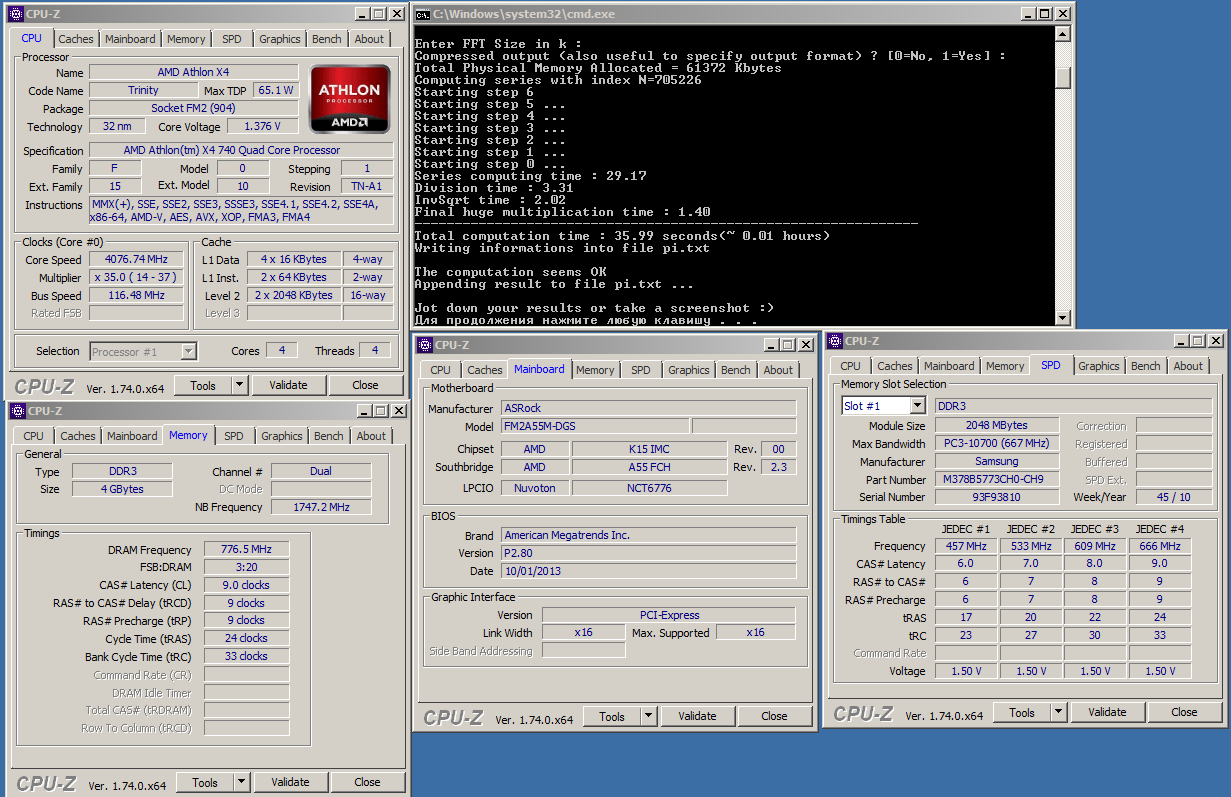Viewport: 1231px width, 797px height.
Task: Switch to Caches tab in the Athlon X4 CPU window
Action: pos(76,39)
